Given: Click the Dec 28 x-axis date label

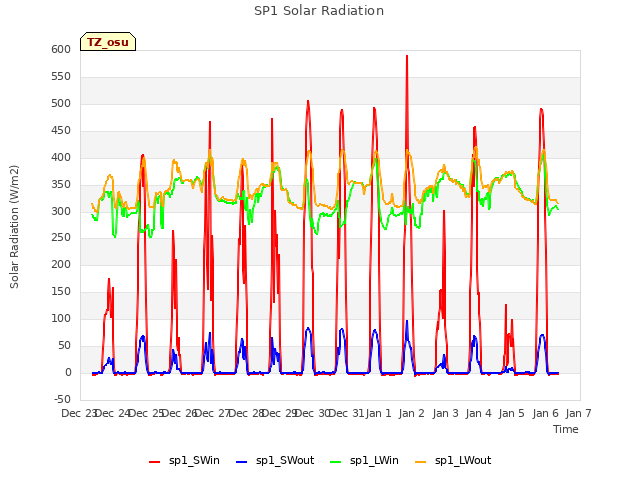Looking at the screenshot, I should click(x=246, y=413).
